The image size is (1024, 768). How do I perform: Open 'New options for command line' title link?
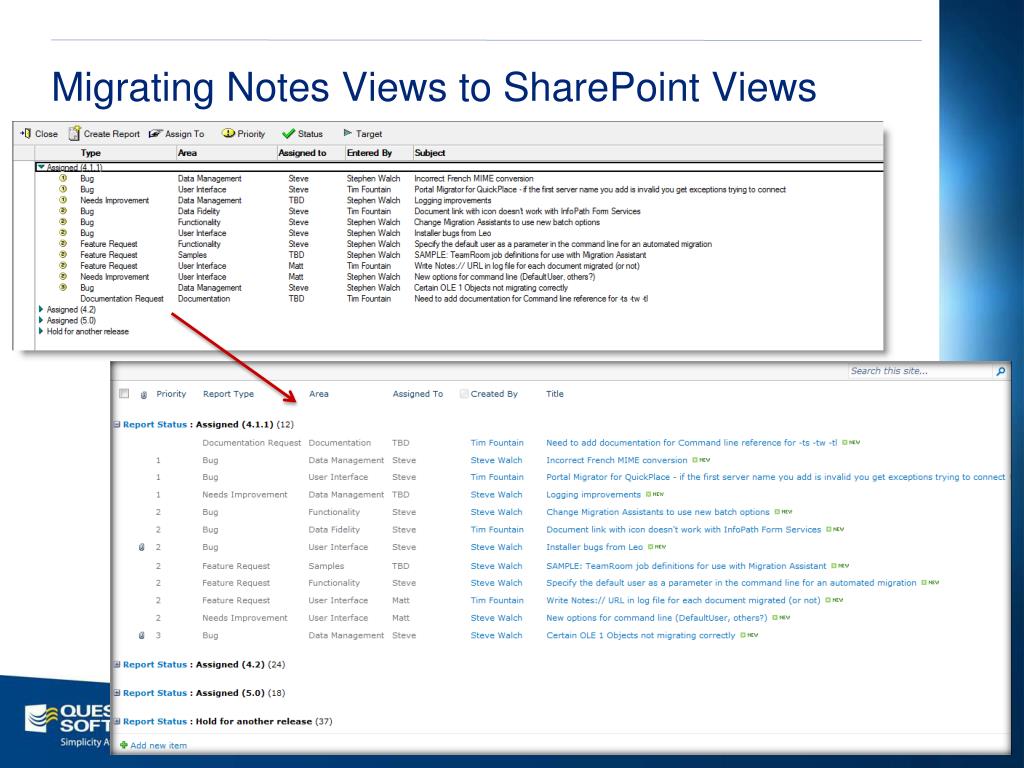(657, 618)
